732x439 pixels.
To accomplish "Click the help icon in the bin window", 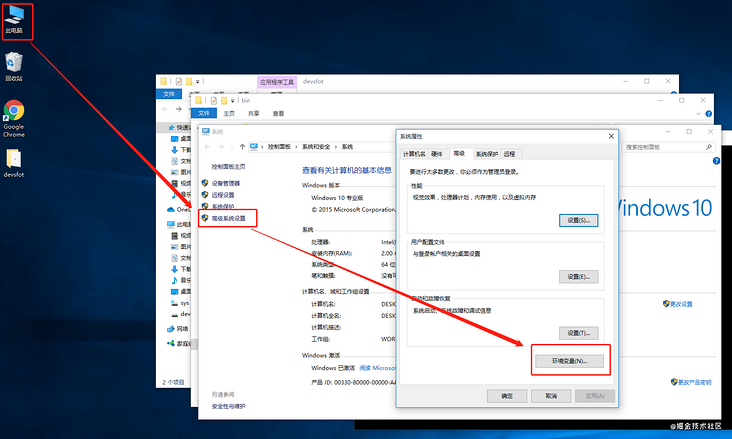I will click(x=709, y=113).
